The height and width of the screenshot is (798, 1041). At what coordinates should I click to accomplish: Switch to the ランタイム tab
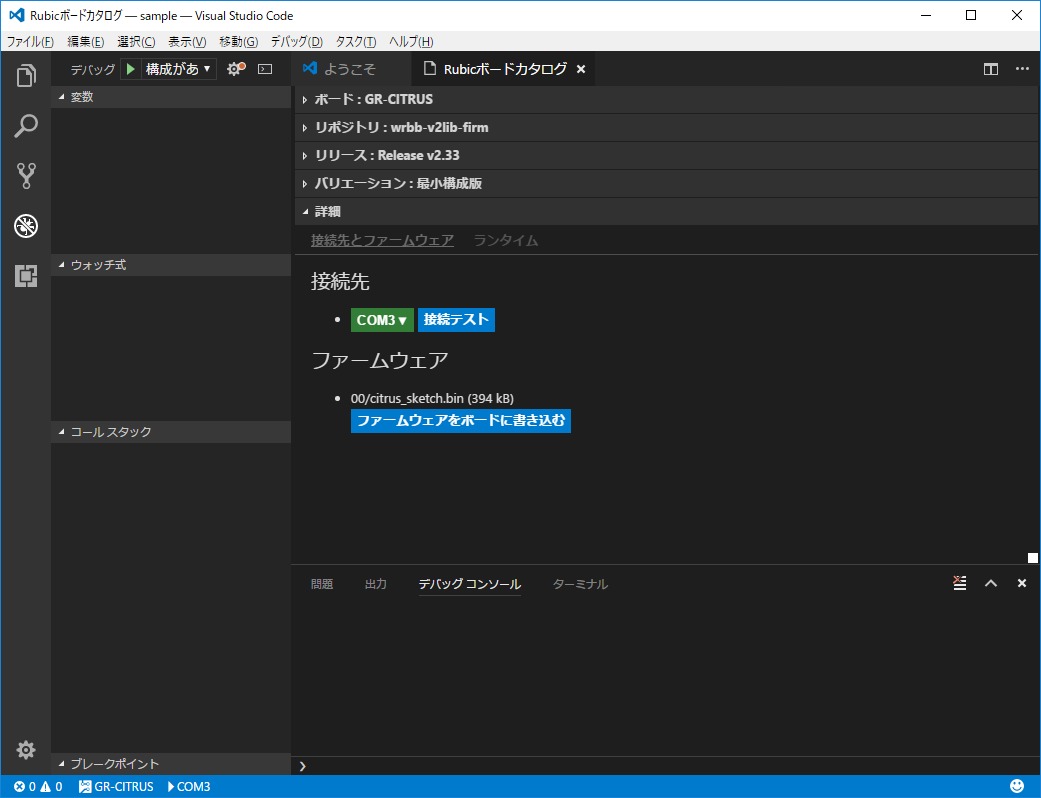pyautogui.click(x=506, y=240)
